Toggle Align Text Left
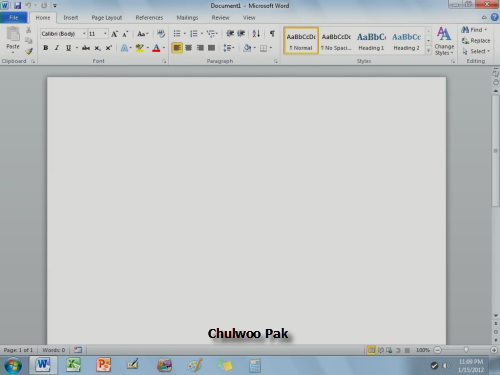This screenshot has height=375, width=500. coord(177,48)
